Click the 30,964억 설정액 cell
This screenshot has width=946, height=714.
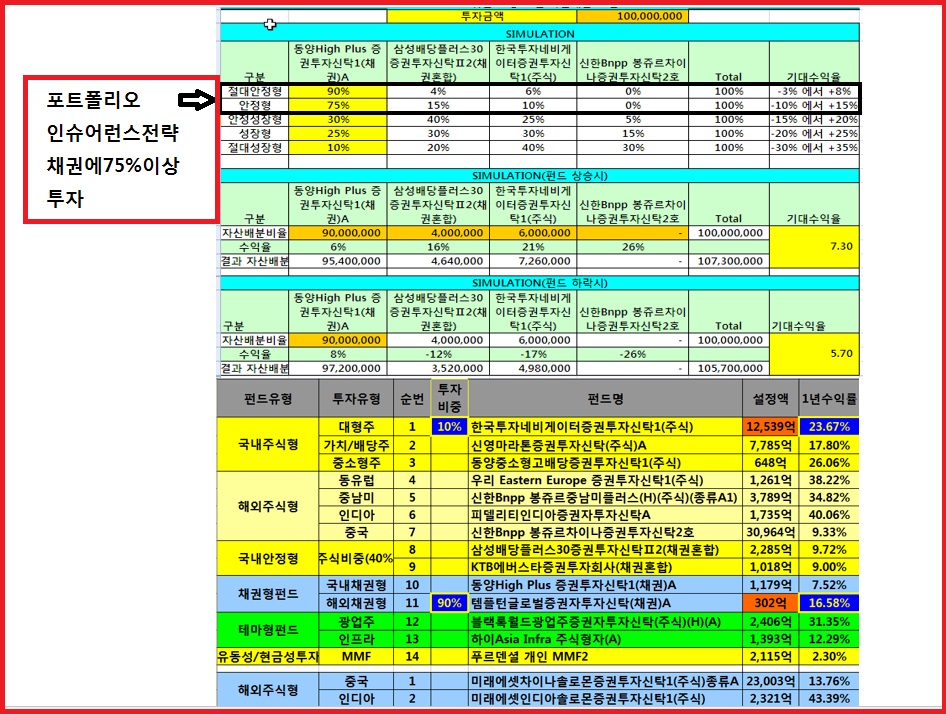(770, 532)
